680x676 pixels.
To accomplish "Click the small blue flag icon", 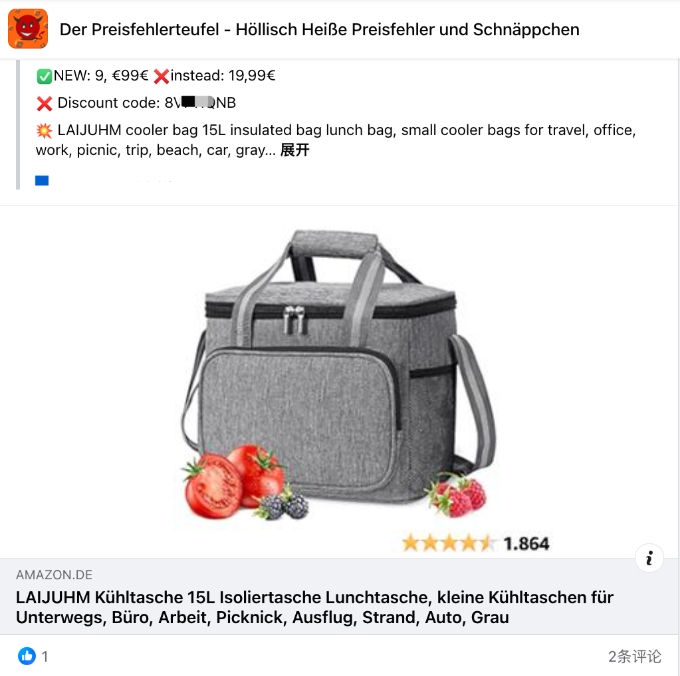I will coord(42,180).
